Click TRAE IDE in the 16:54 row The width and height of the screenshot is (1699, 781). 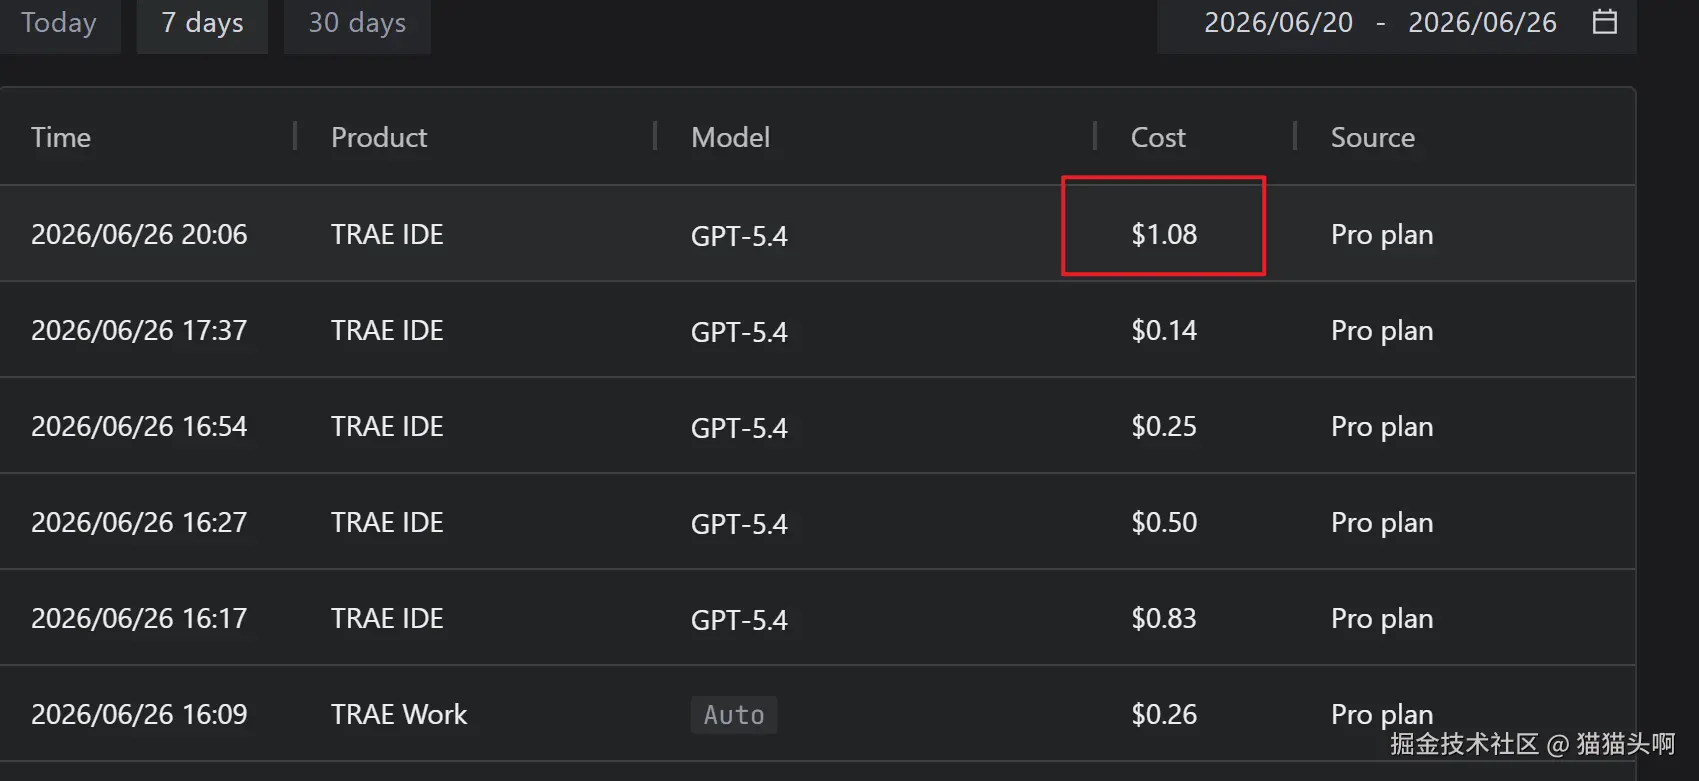tap(387, 426)
